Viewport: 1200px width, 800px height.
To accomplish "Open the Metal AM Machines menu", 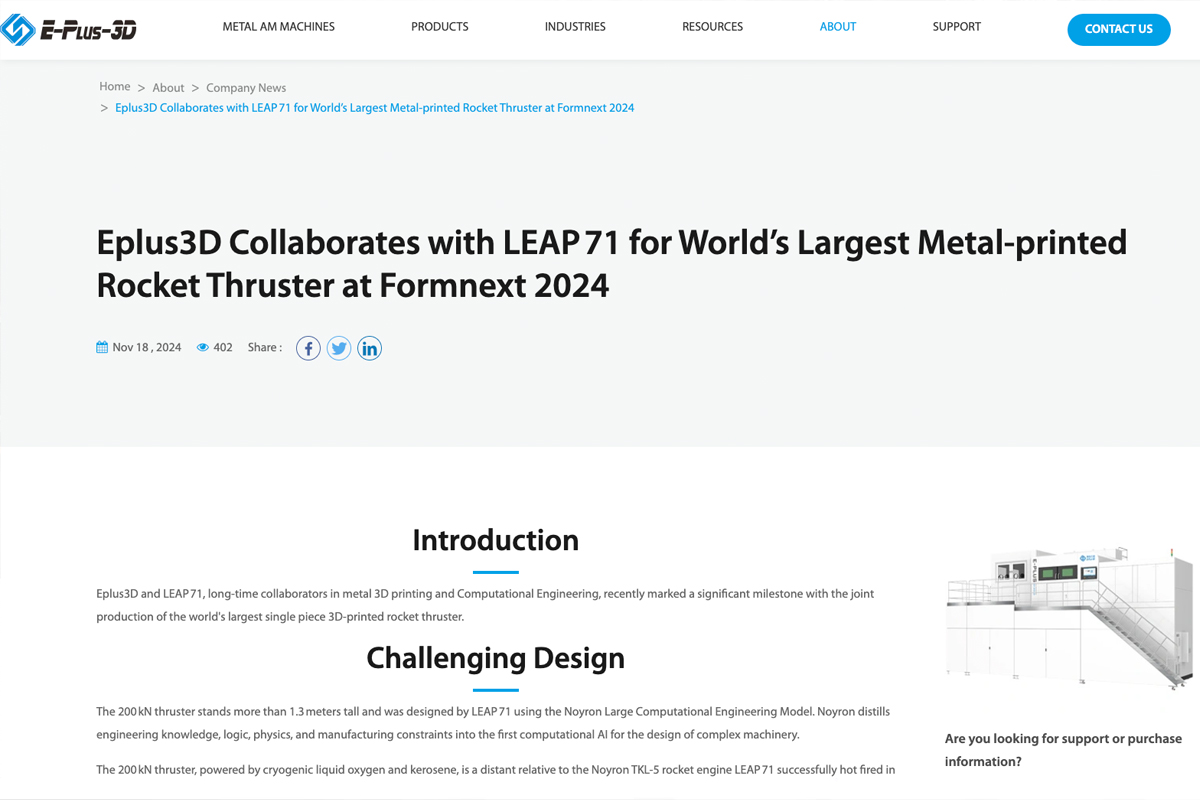I will 279,27.
